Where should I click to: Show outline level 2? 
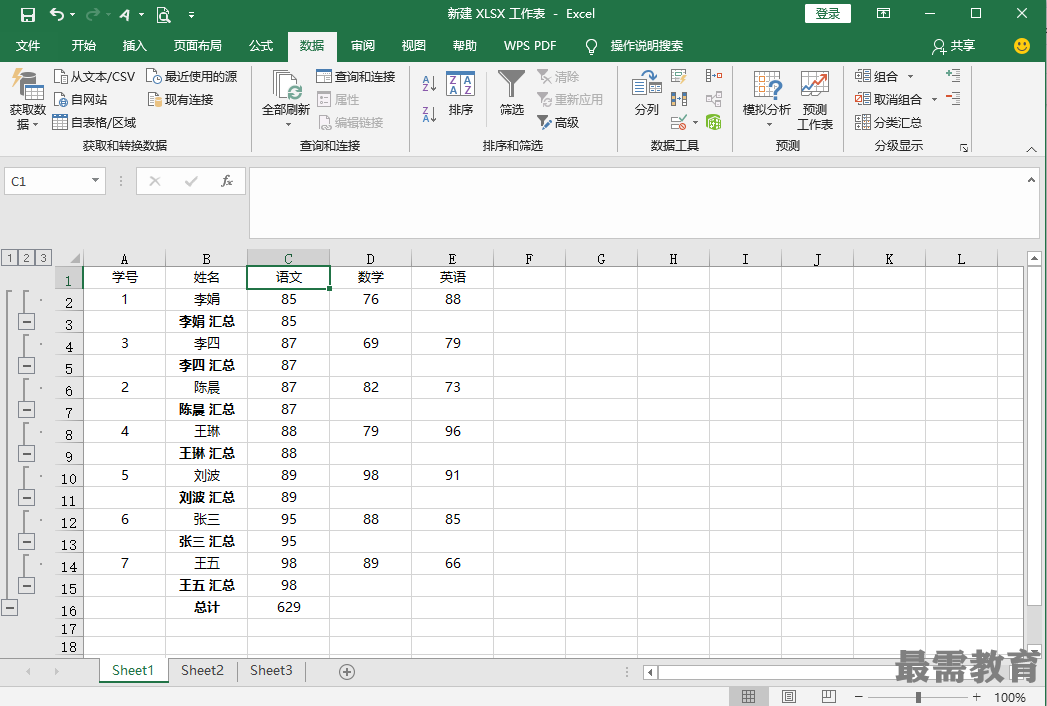(27, 258)
